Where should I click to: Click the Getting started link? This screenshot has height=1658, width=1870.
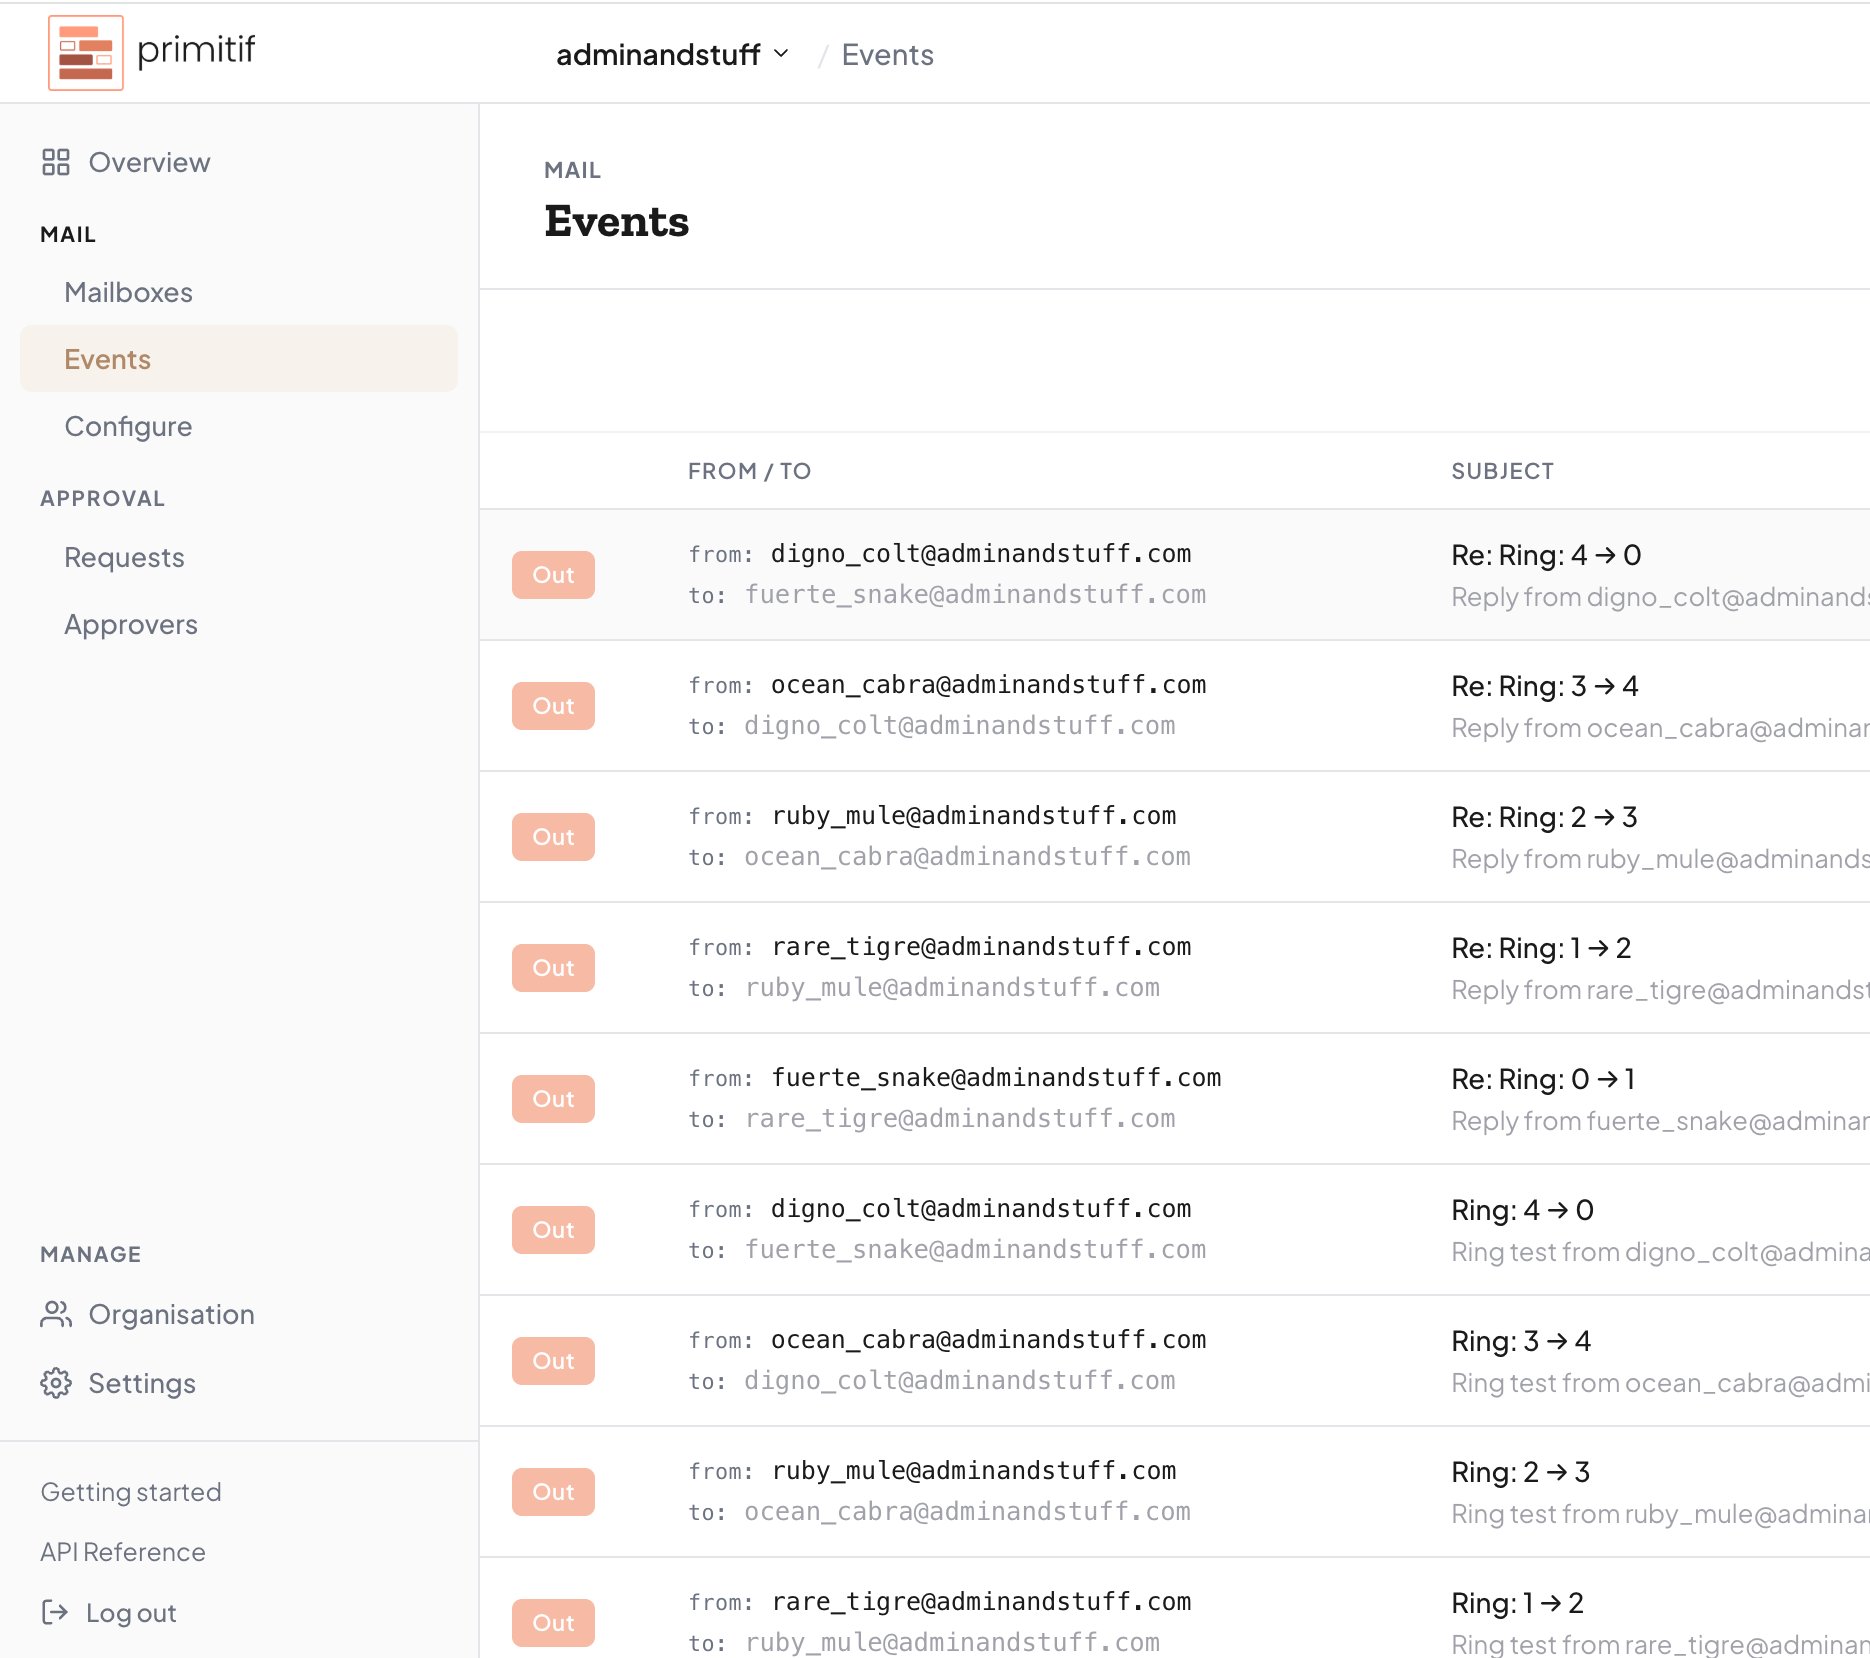tap(130, 1491)
